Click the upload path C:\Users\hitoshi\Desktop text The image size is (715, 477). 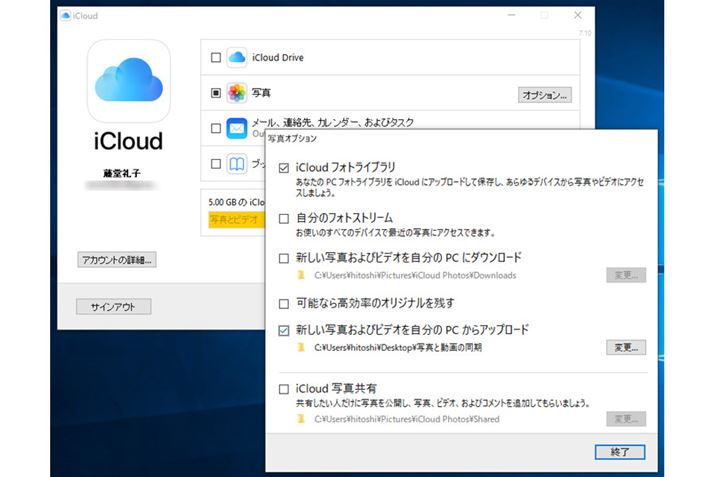click(x=398, y=347)
